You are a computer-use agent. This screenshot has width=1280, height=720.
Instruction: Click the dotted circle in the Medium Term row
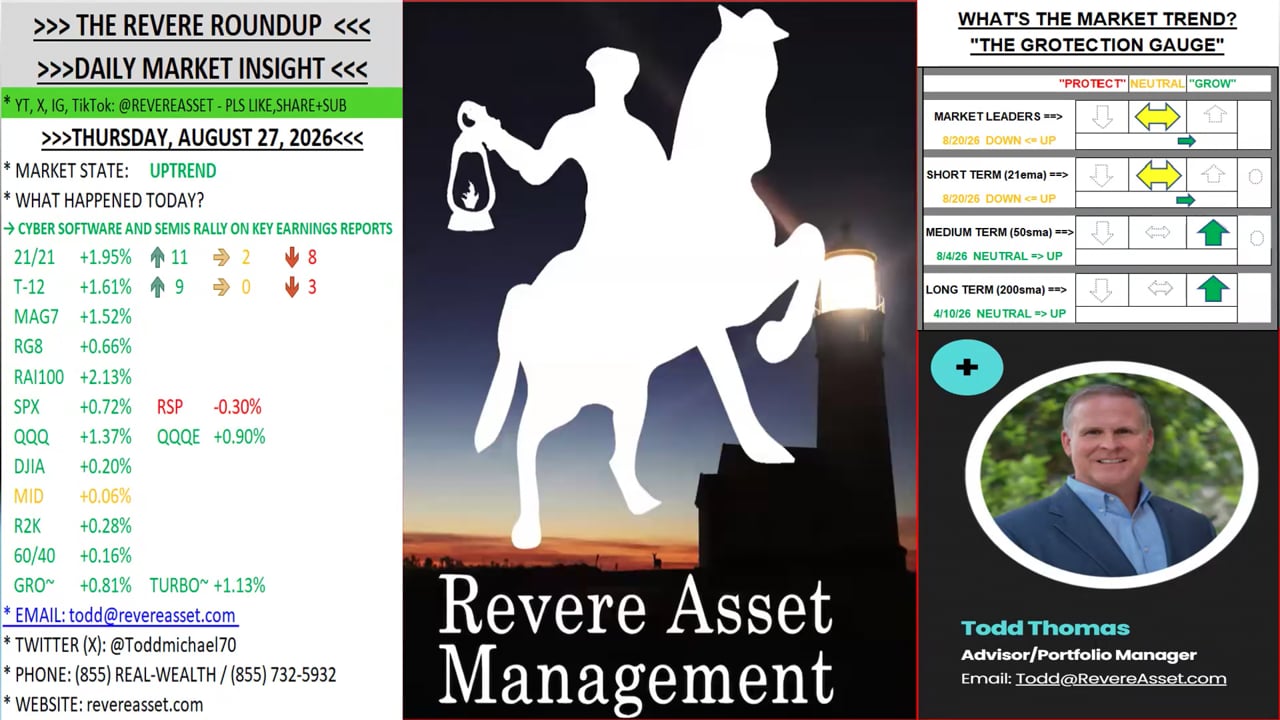coord(1256,238)
